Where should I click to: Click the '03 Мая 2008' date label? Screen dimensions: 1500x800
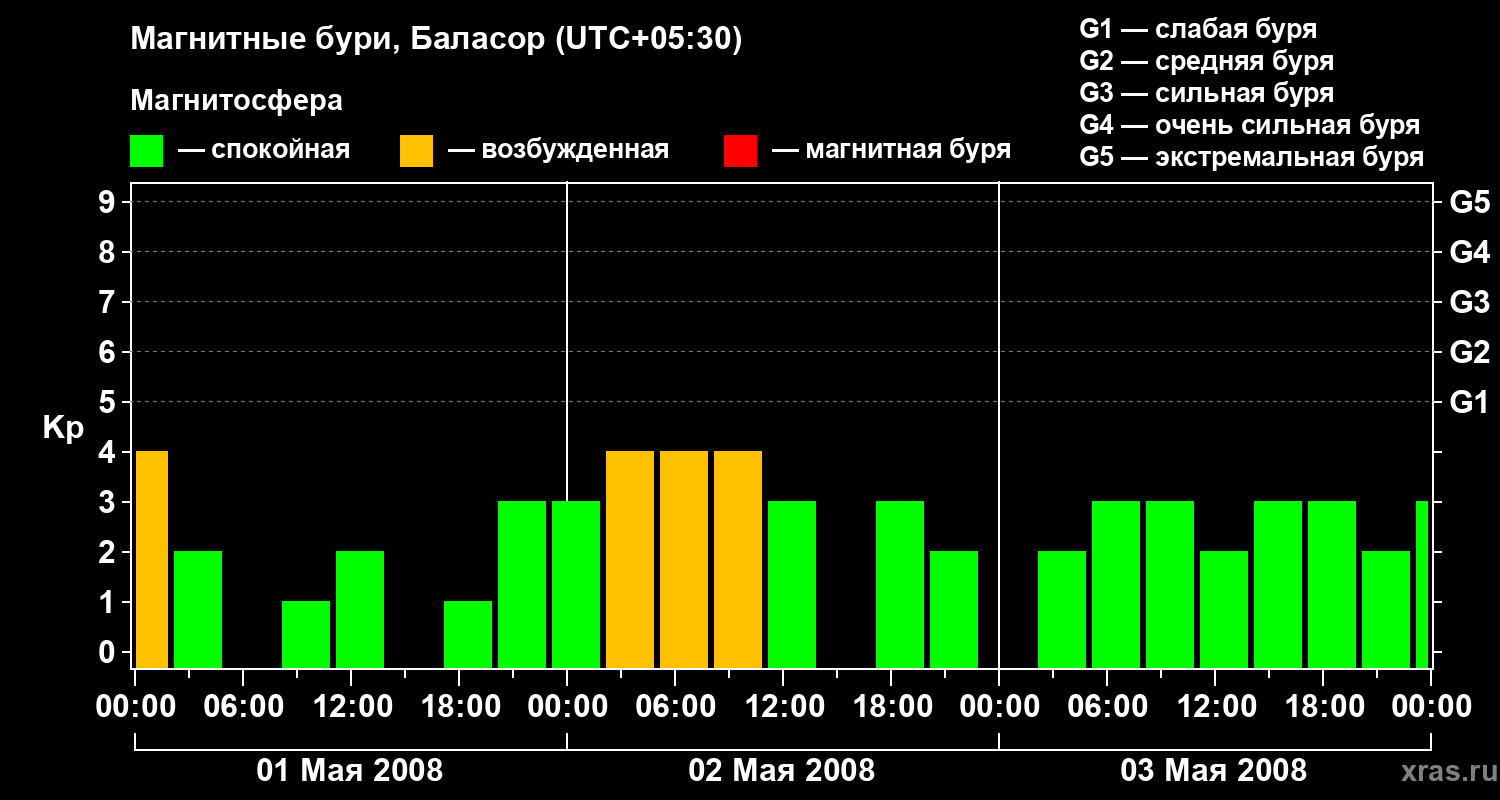tap(1213, 771)
